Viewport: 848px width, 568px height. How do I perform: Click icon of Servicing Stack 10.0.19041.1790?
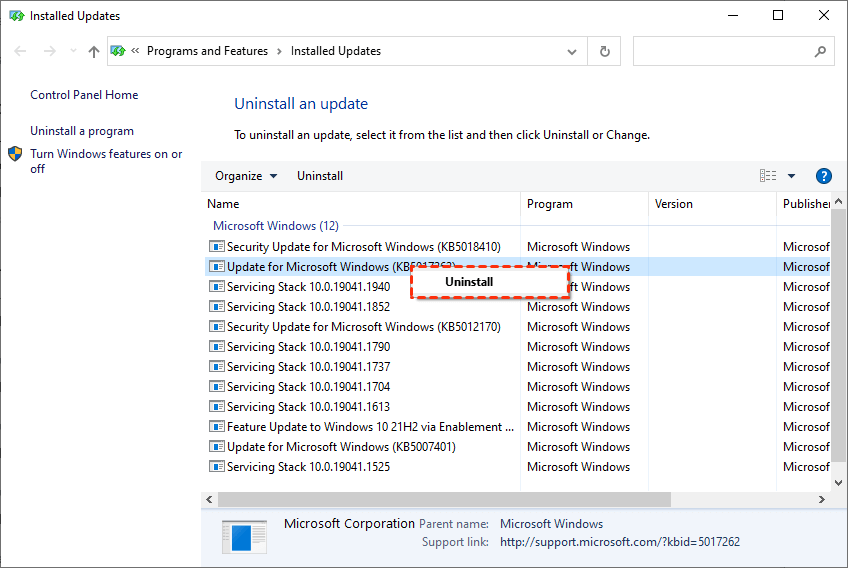click(217, 347)
